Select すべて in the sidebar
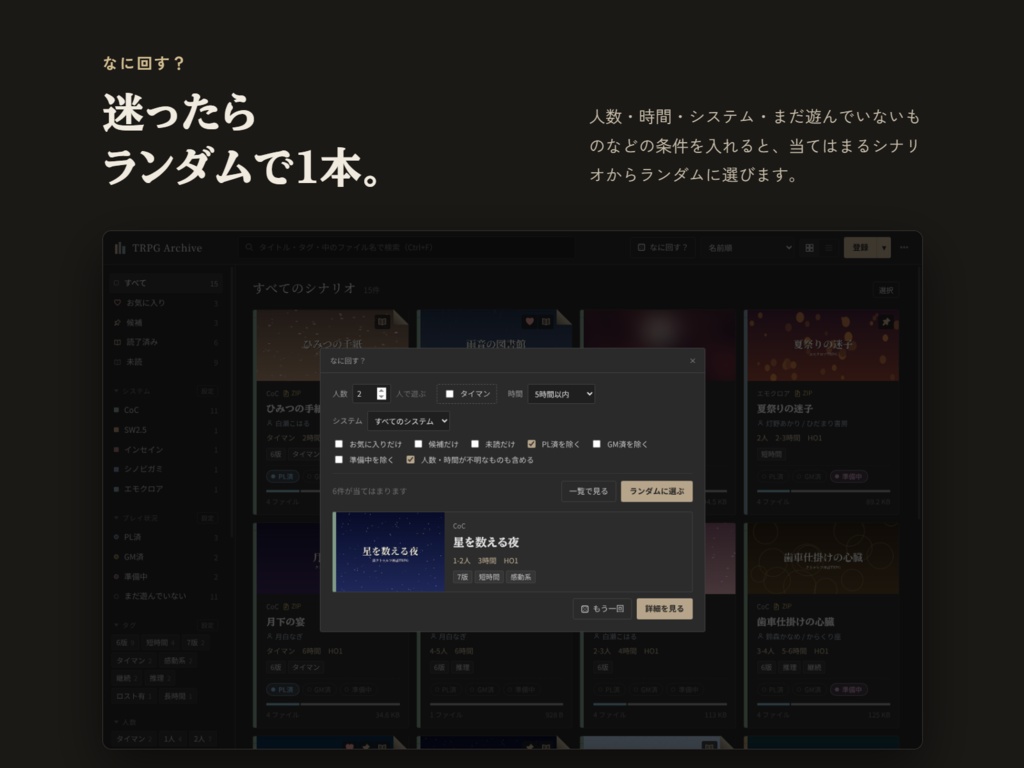Viewport: 1024px width, 768px height. click(166, 283)
